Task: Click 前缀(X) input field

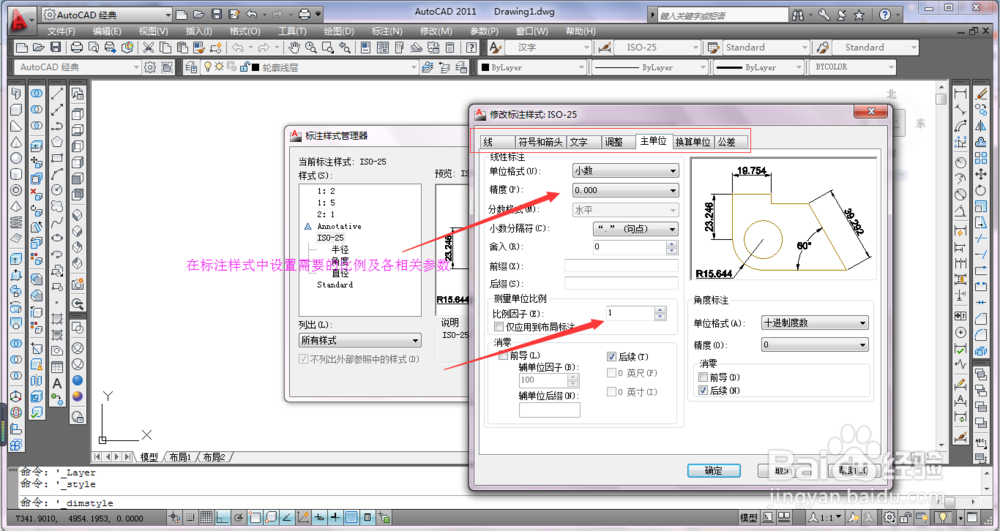Action: pos(621,266)
